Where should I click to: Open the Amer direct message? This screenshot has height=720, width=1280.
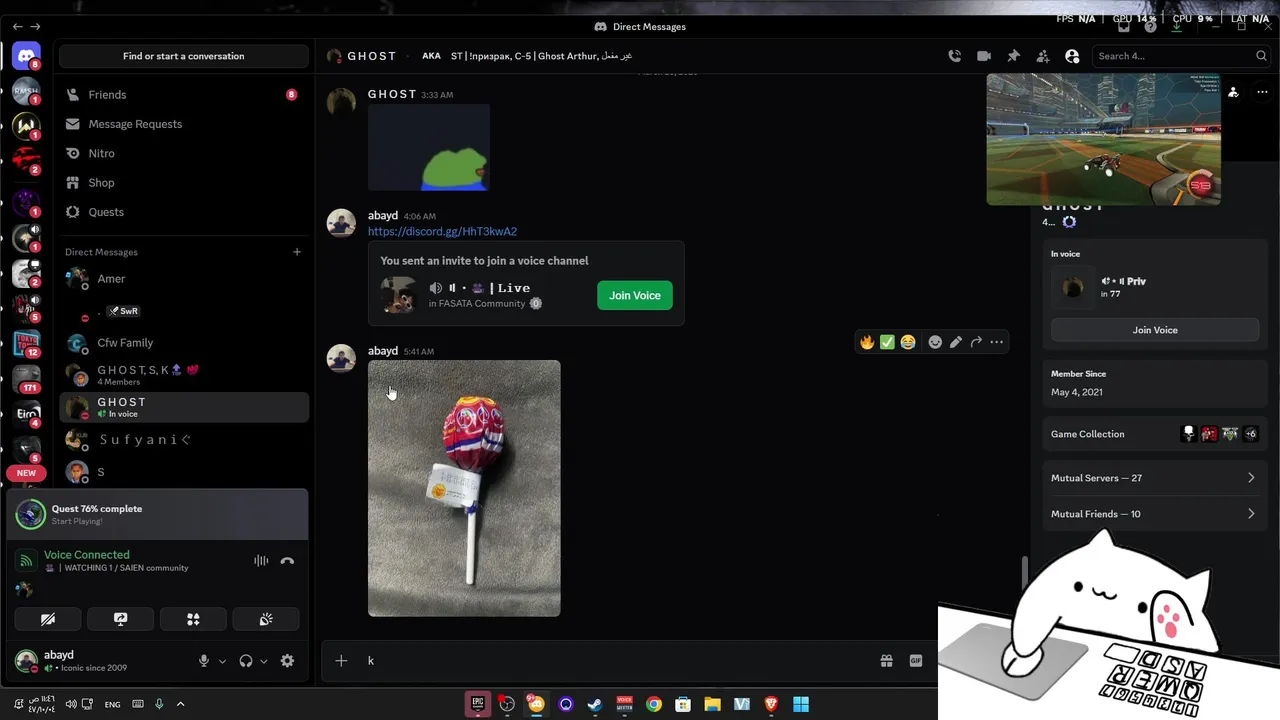pyautogui.click(x=184, y=279)
